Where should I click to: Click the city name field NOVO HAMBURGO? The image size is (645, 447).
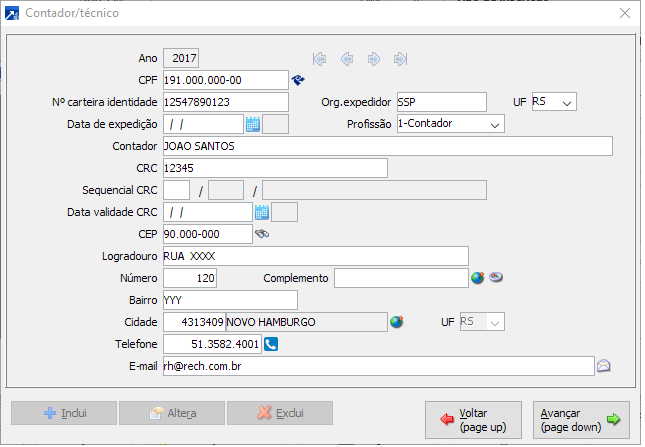pos(306,322)
